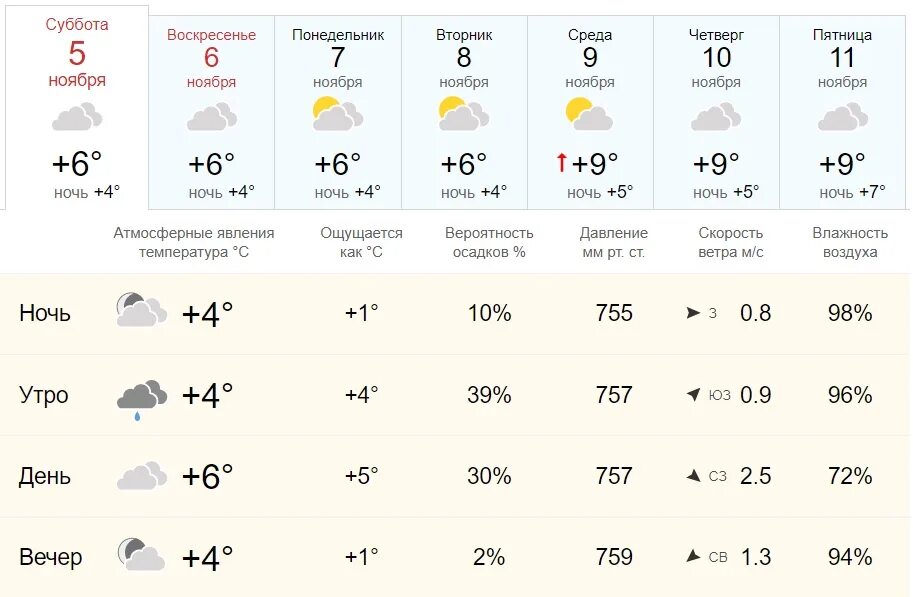Click the moon cloud icon in Вечер row
This screenshot has height=597, width=913.
point(141,554)
